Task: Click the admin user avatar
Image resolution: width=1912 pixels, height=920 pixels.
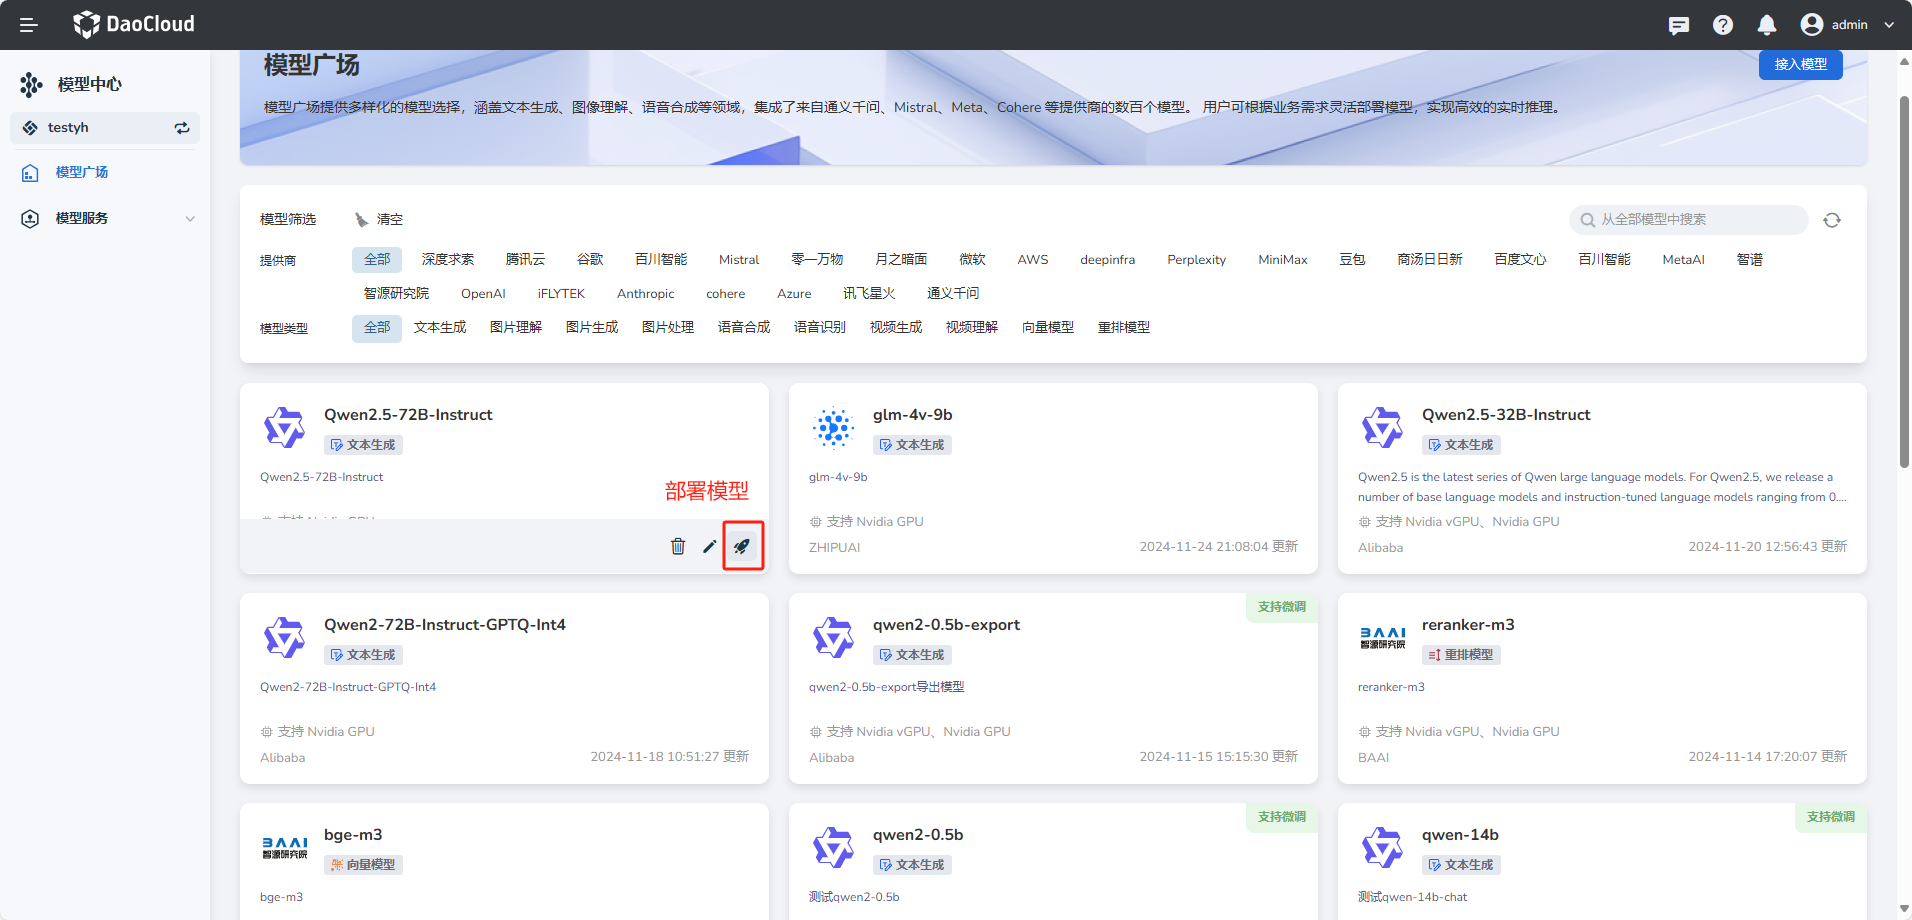Action: (x=1812, y=25)
